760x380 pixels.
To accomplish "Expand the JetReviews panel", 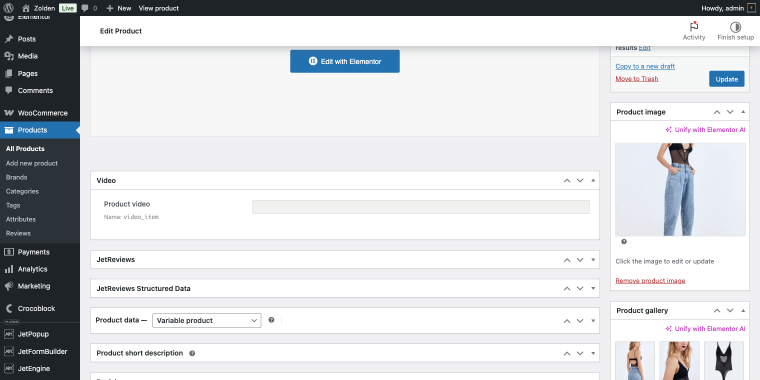I will coord(593,260).
